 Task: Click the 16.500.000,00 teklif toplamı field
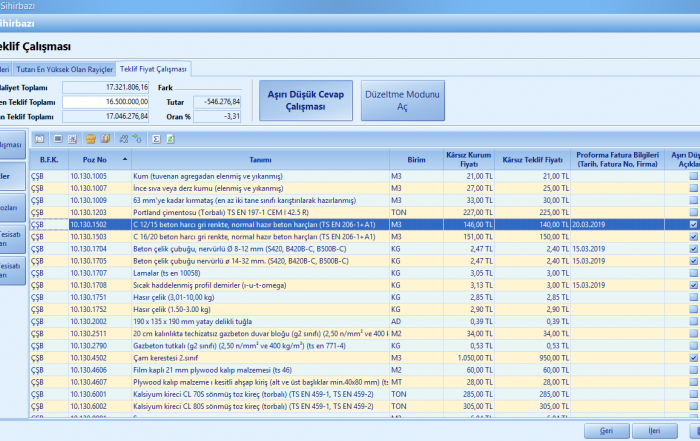click(106, 101)
